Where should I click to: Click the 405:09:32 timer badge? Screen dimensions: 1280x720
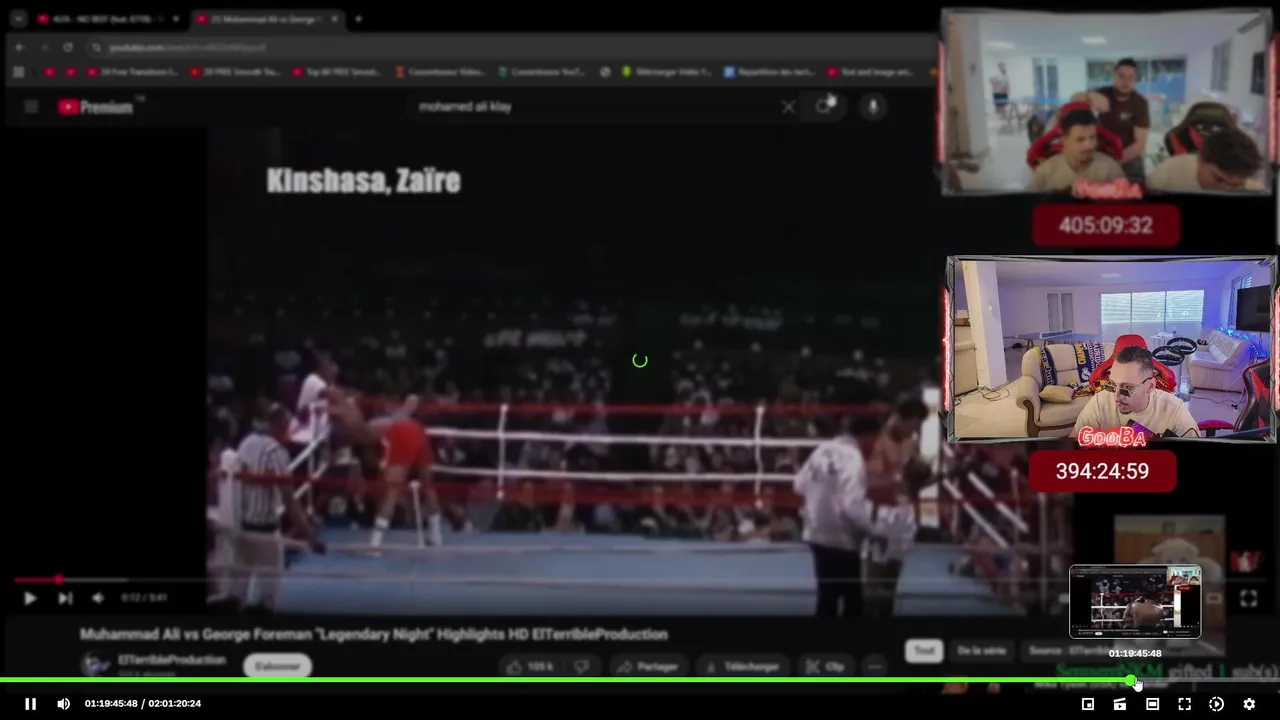click(x=1106, y=226)
